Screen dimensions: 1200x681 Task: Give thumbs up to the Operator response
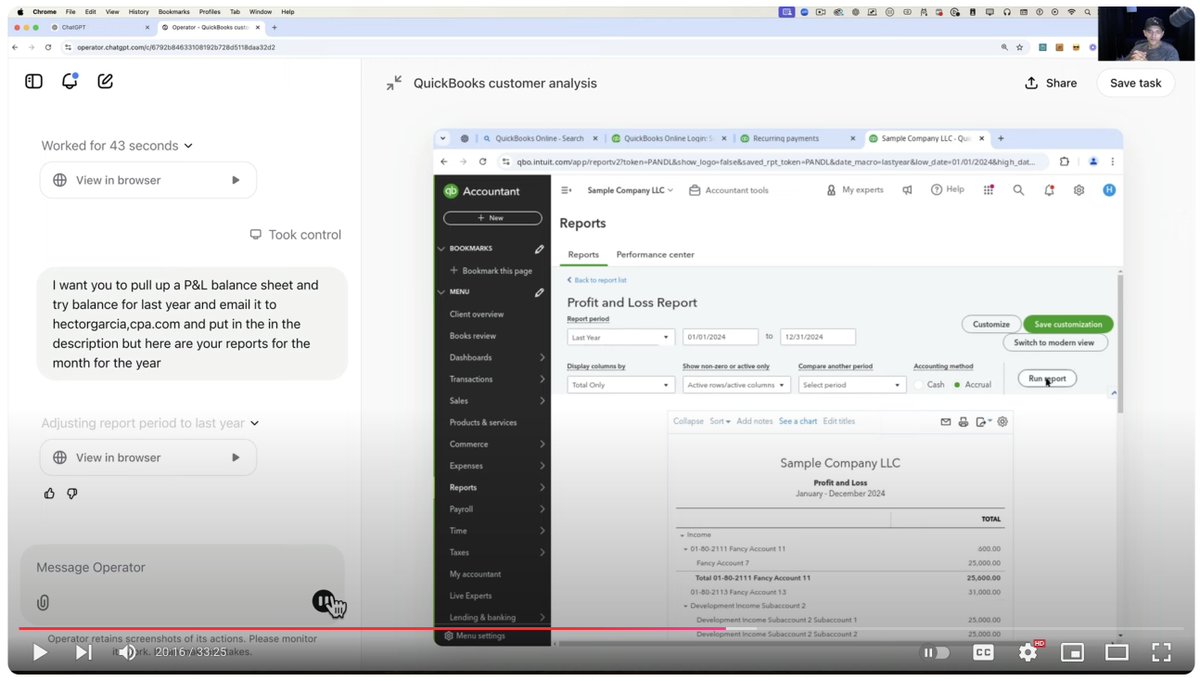(50, 493)
